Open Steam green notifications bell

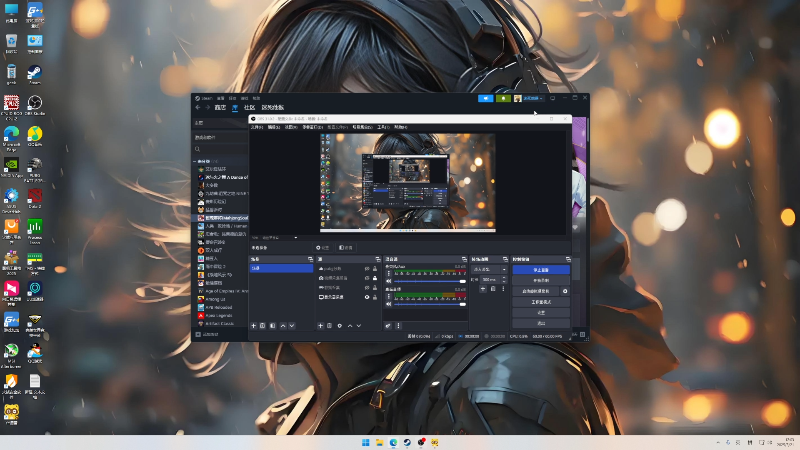point(503,98)
